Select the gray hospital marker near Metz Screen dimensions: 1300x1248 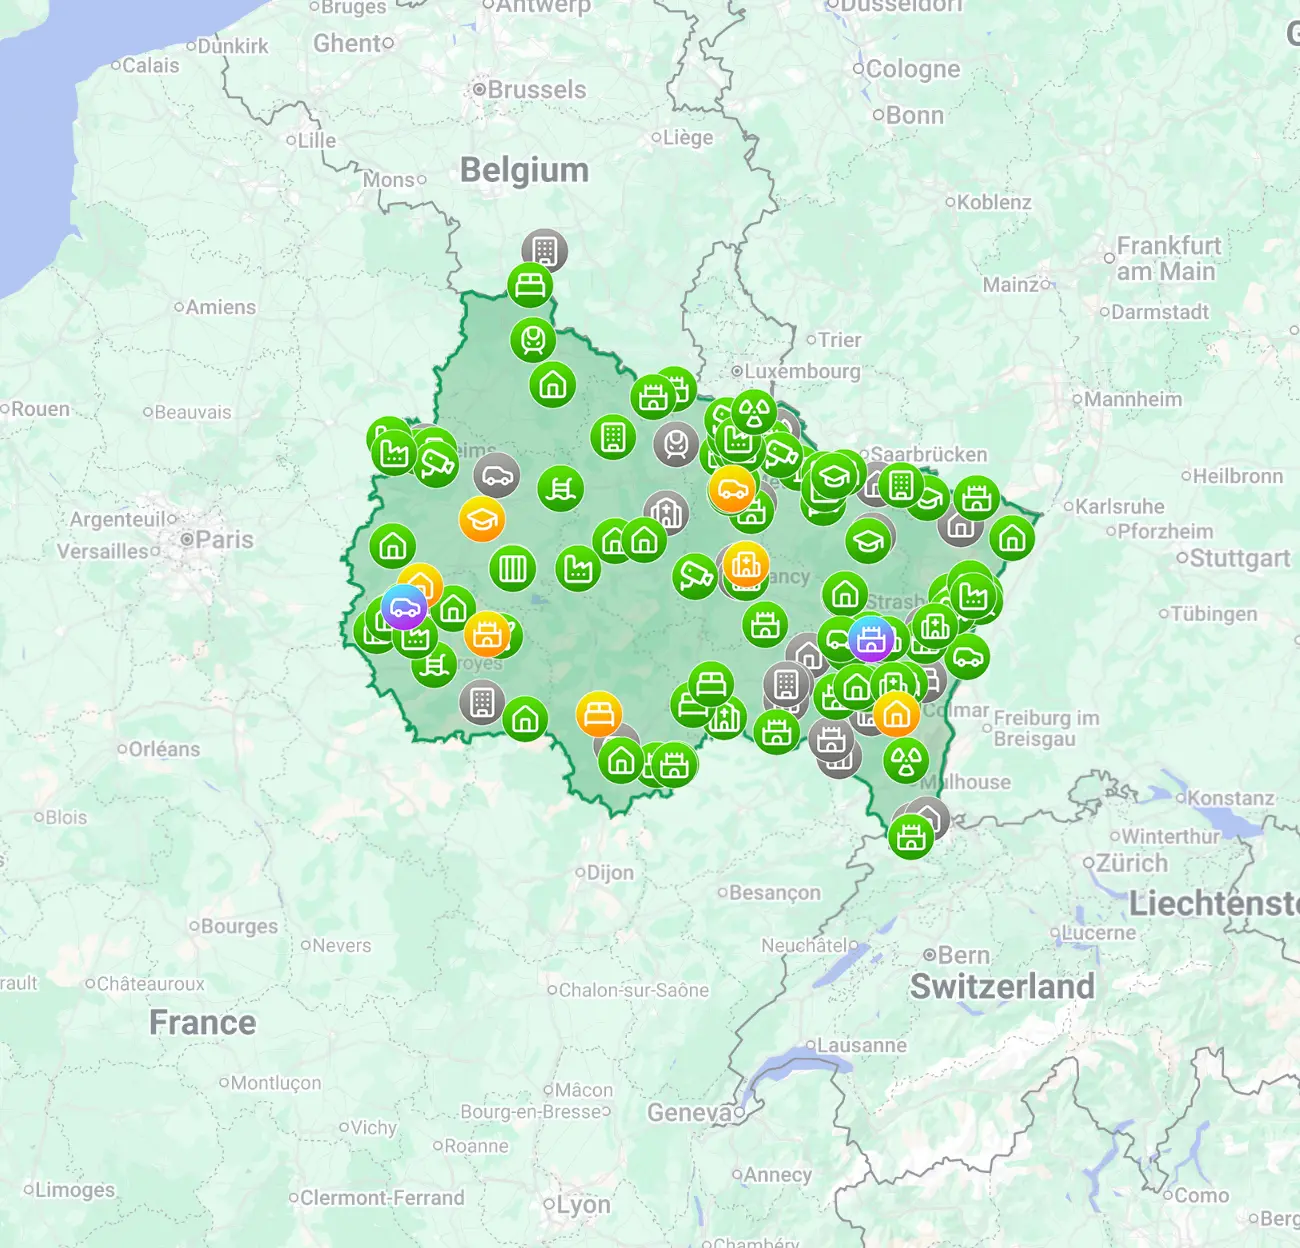667,513
